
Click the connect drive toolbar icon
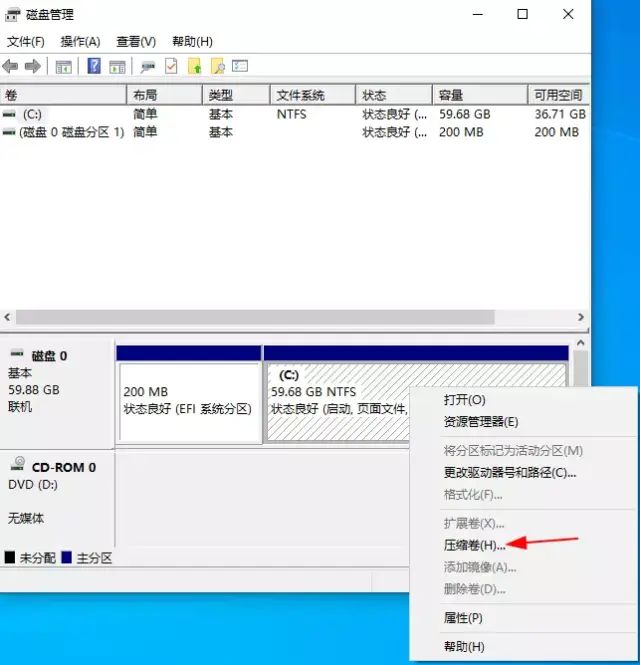point(148,66)
